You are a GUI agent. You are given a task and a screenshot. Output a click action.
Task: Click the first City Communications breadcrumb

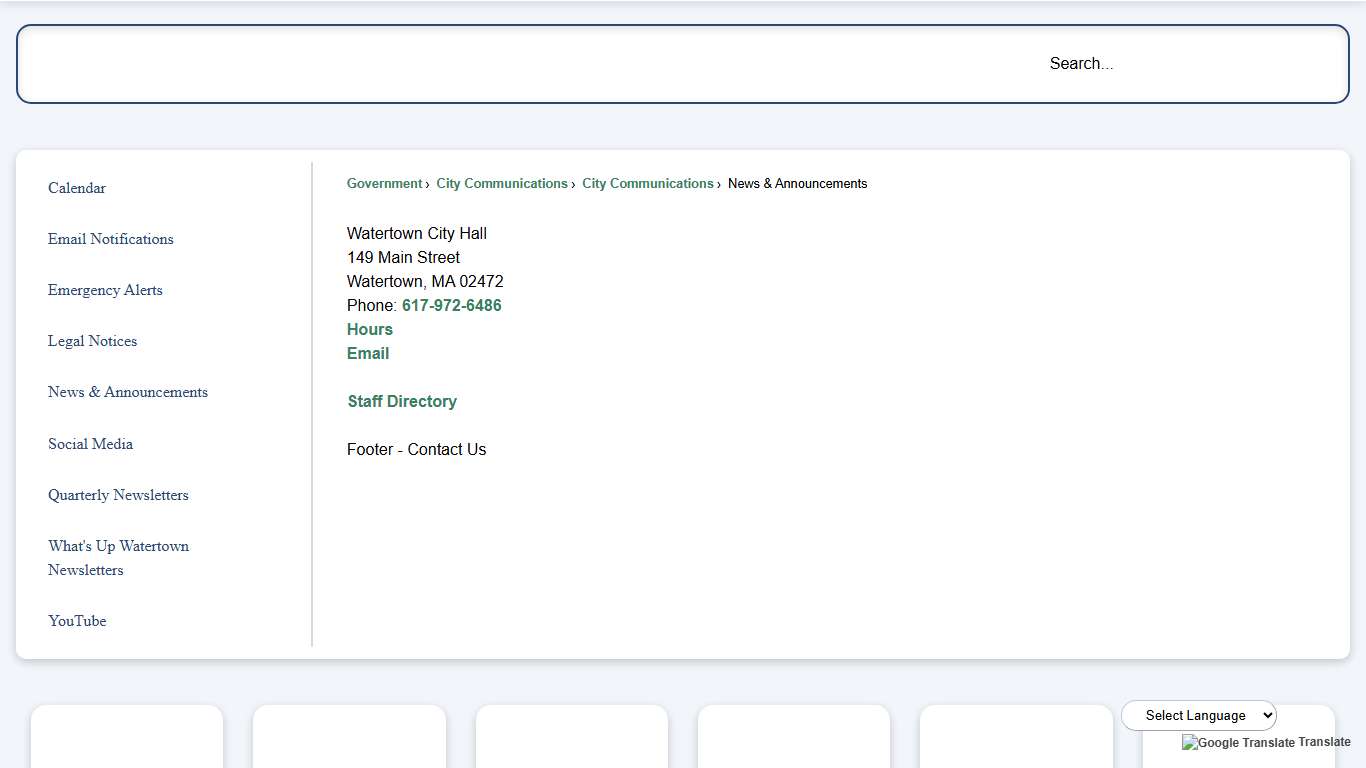[502, 184]
